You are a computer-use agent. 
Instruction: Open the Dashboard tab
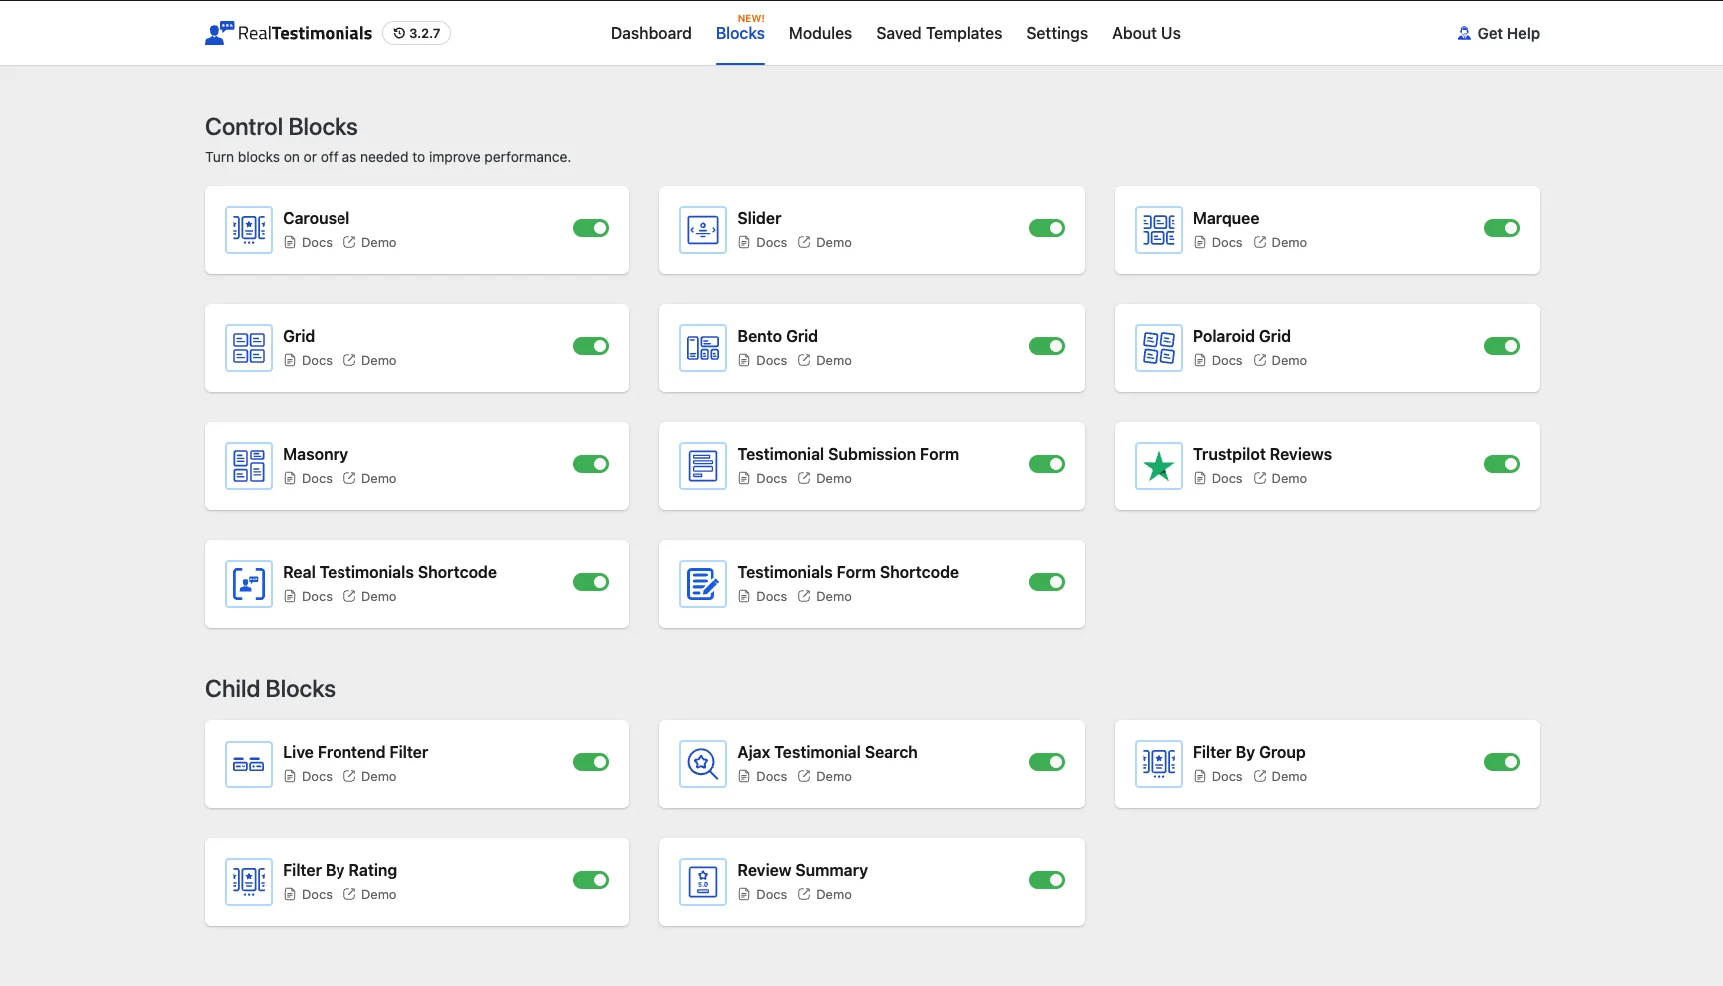point(651,33)
